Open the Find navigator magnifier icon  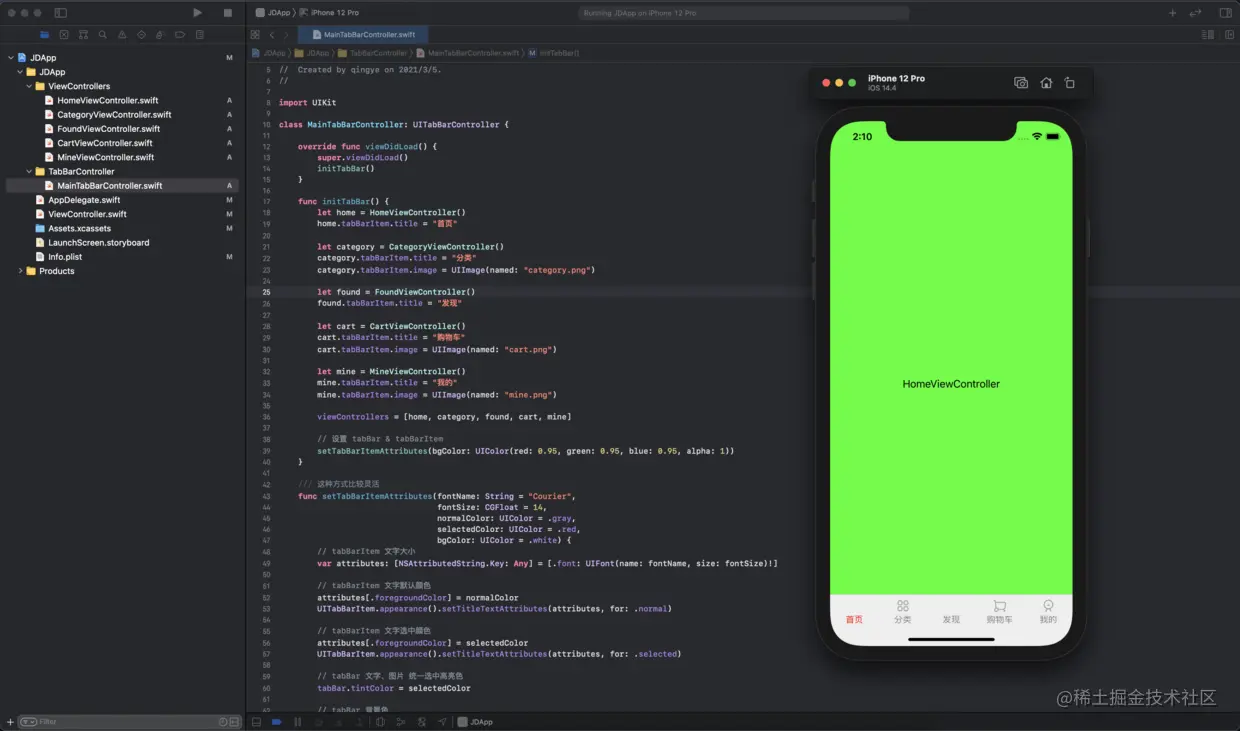point(103,35)
